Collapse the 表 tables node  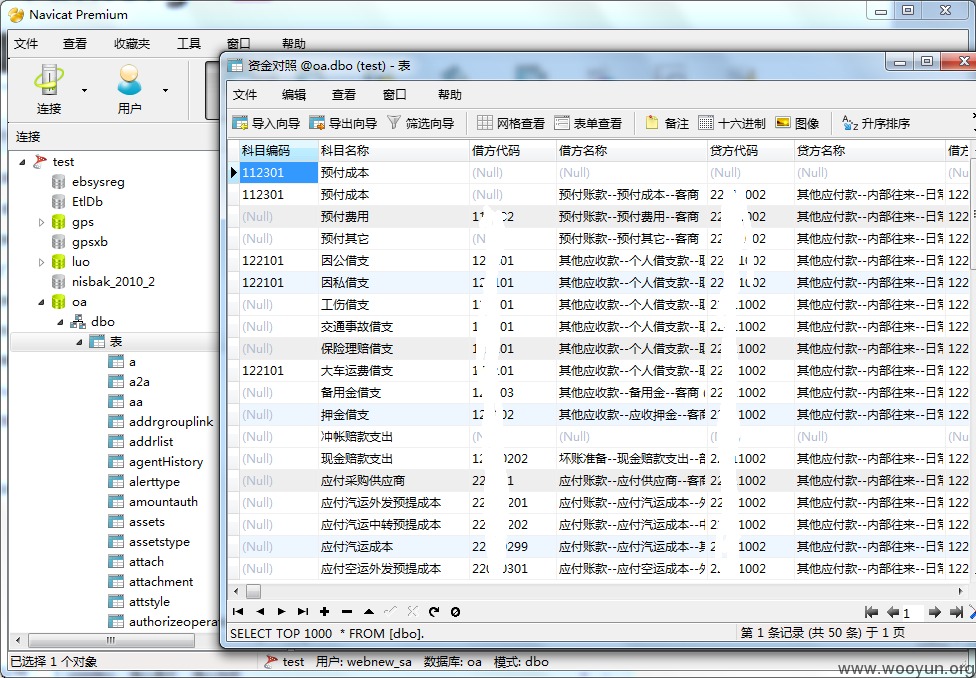click(x=80, y=342)
